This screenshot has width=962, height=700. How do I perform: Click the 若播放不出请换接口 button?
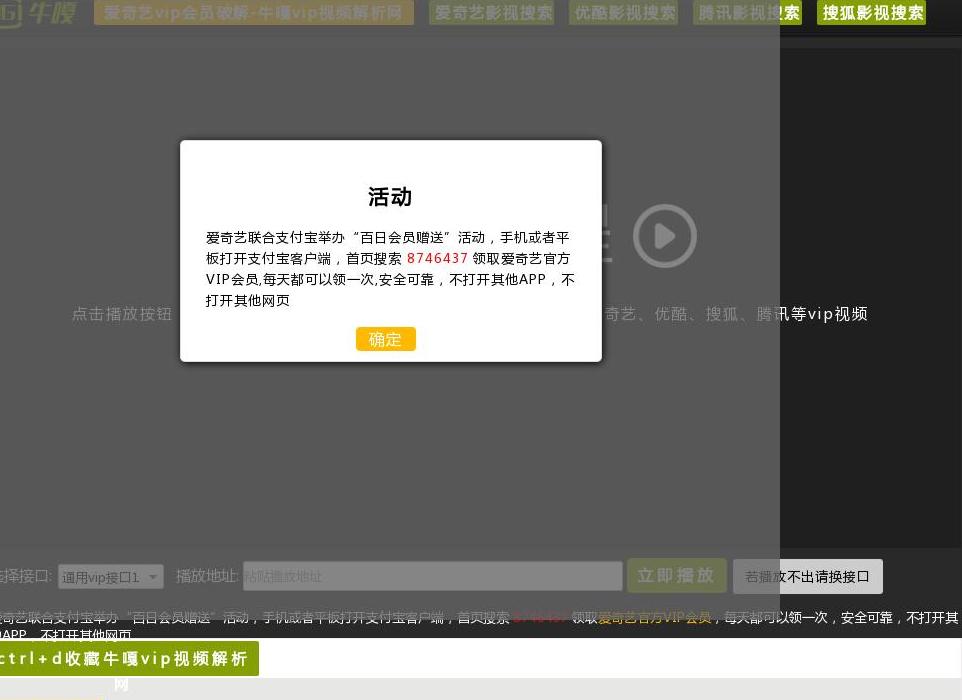pos(807,576)
